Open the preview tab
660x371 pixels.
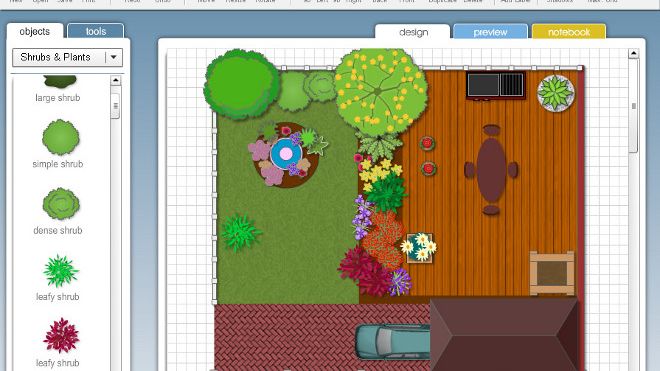(x=490, y=32)
